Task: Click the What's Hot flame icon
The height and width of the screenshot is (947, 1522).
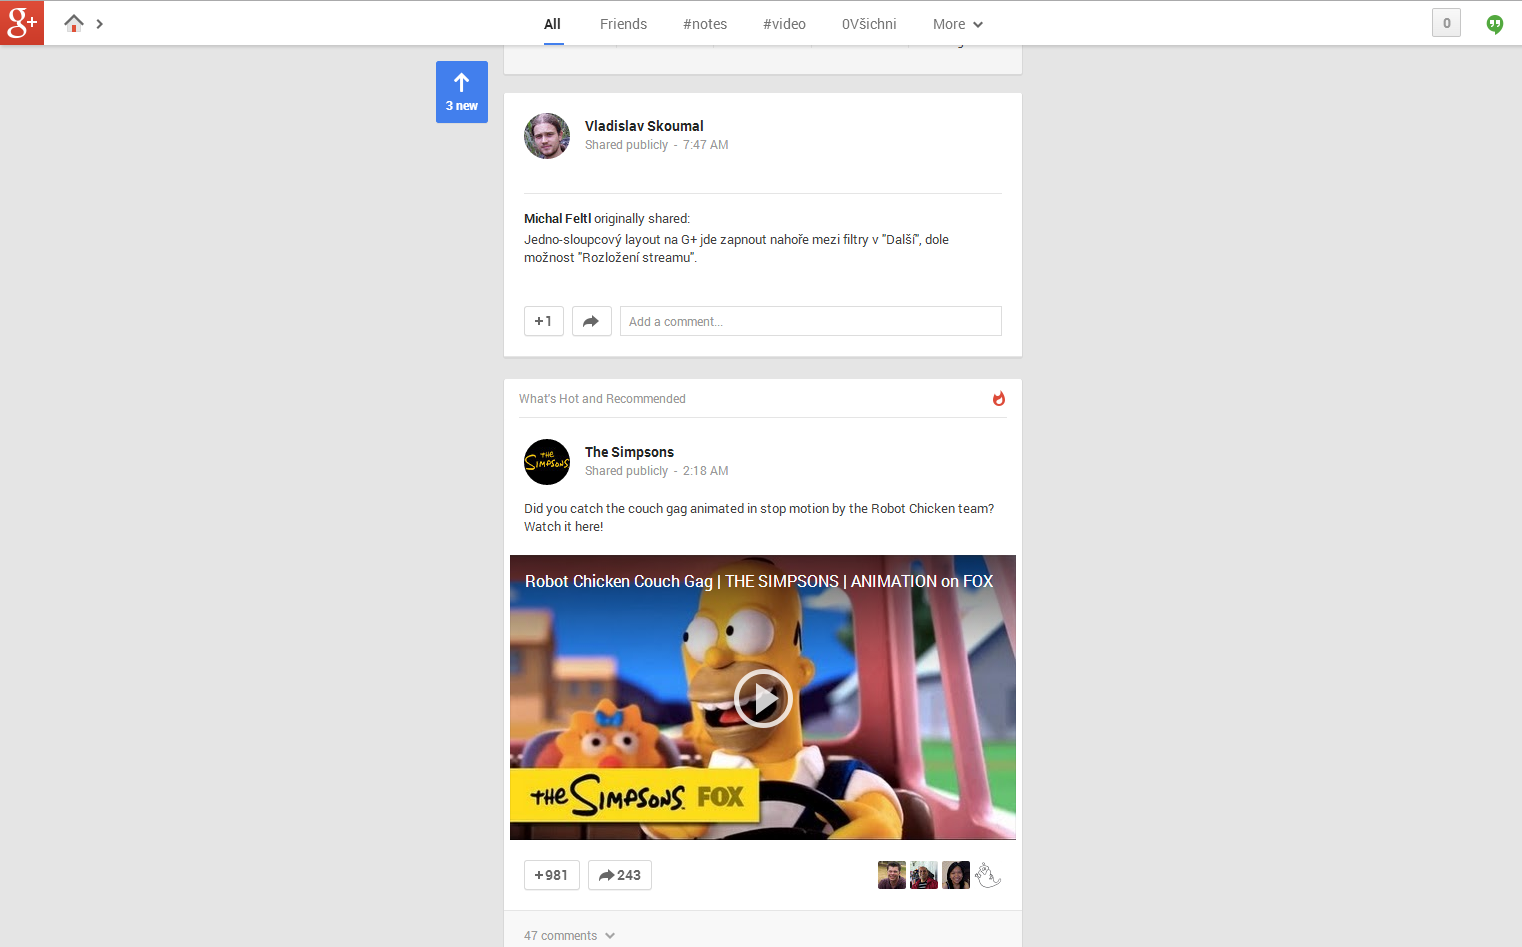Action: (x=998, y=398)
